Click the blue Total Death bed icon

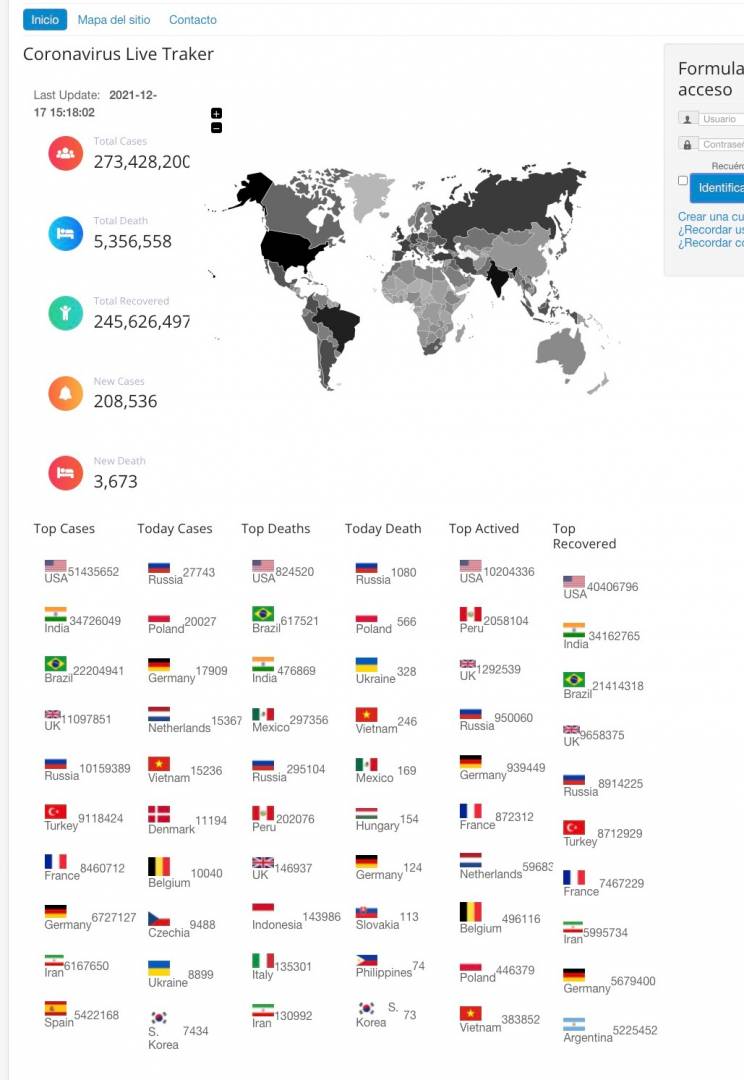tap(65, 233)
